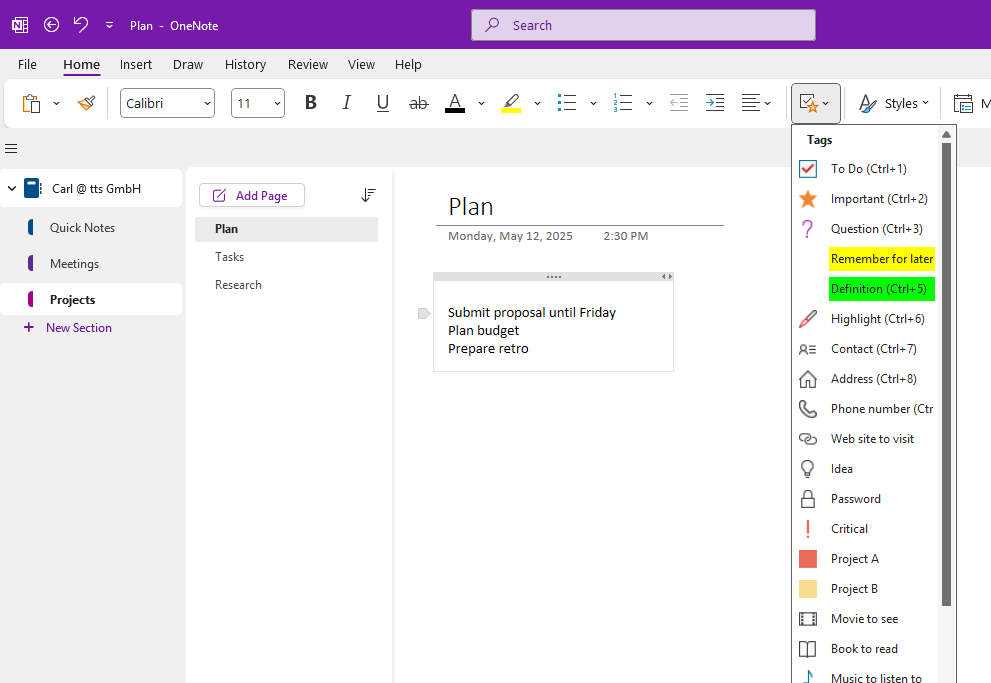
Task: Select the Projects section
Action: pos(91,299)
